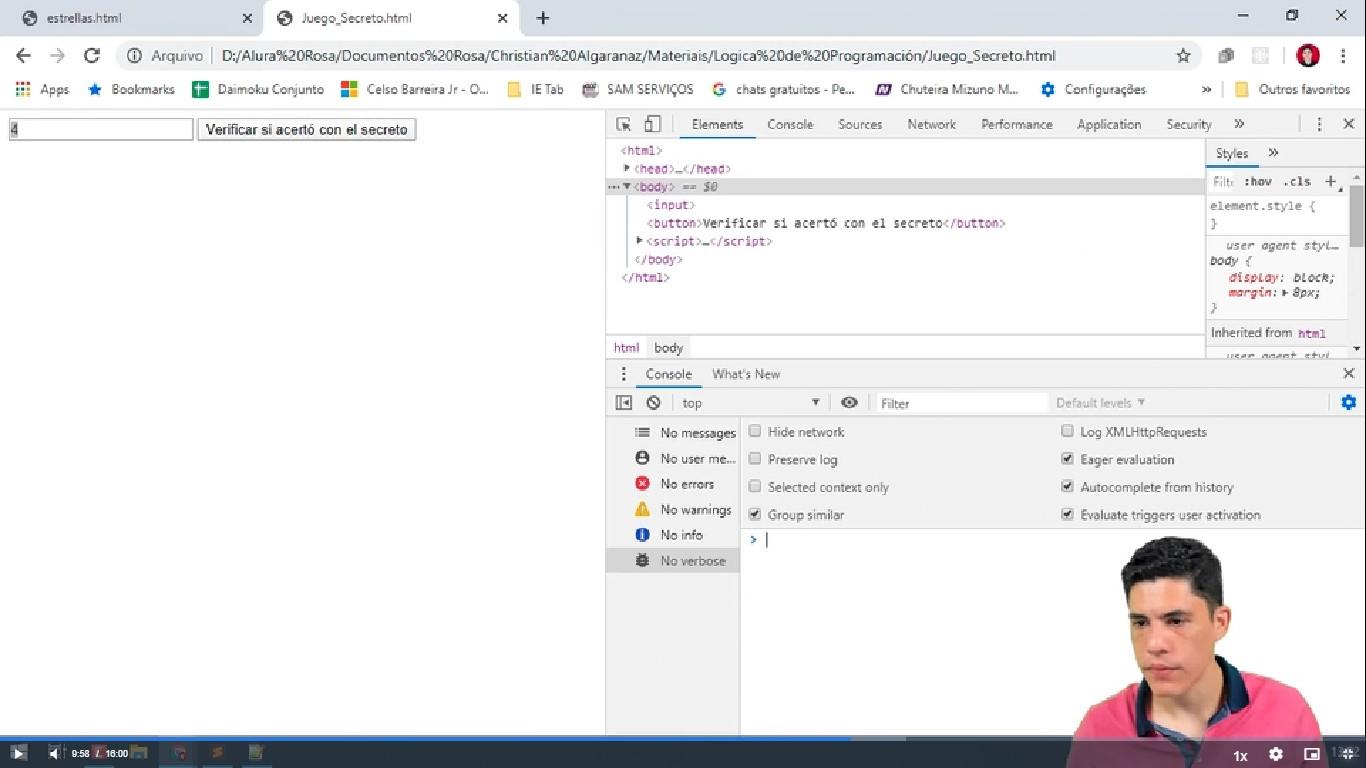Image resolution: width=1366 pixels, height=768 pixels.
Task: Select the input element in DOM tree
Action: 671,205
